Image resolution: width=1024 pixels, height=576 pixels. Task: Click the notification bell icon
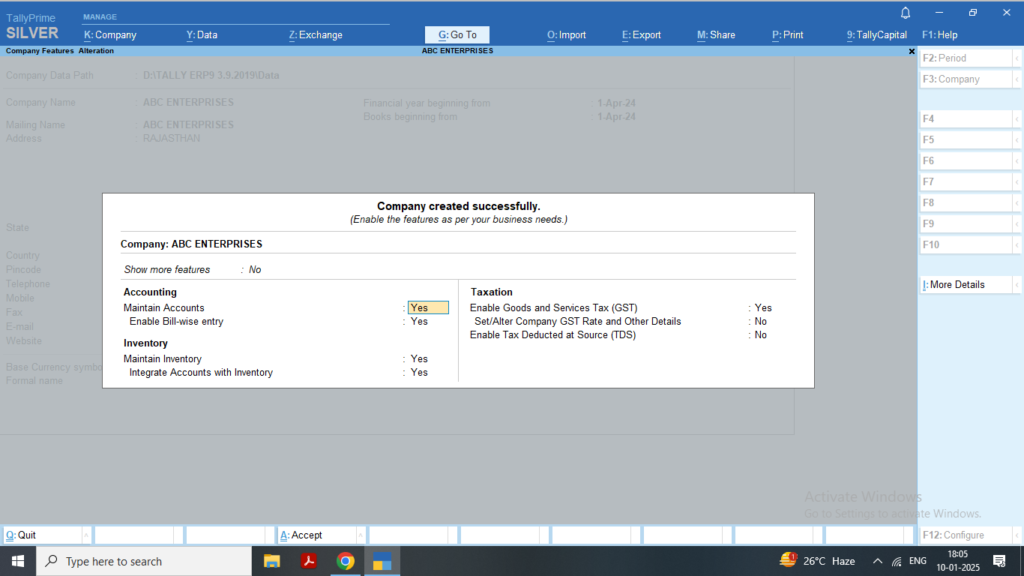(x=906, y=13)
